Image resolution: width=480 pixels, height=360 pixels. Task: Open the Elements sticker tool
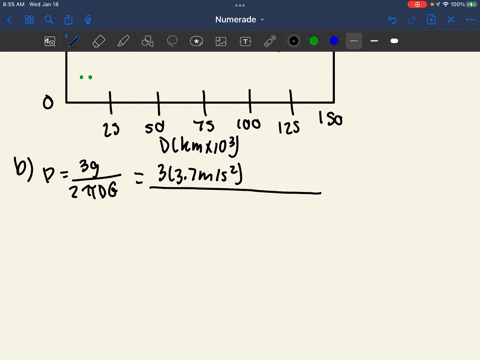point(196,41)
